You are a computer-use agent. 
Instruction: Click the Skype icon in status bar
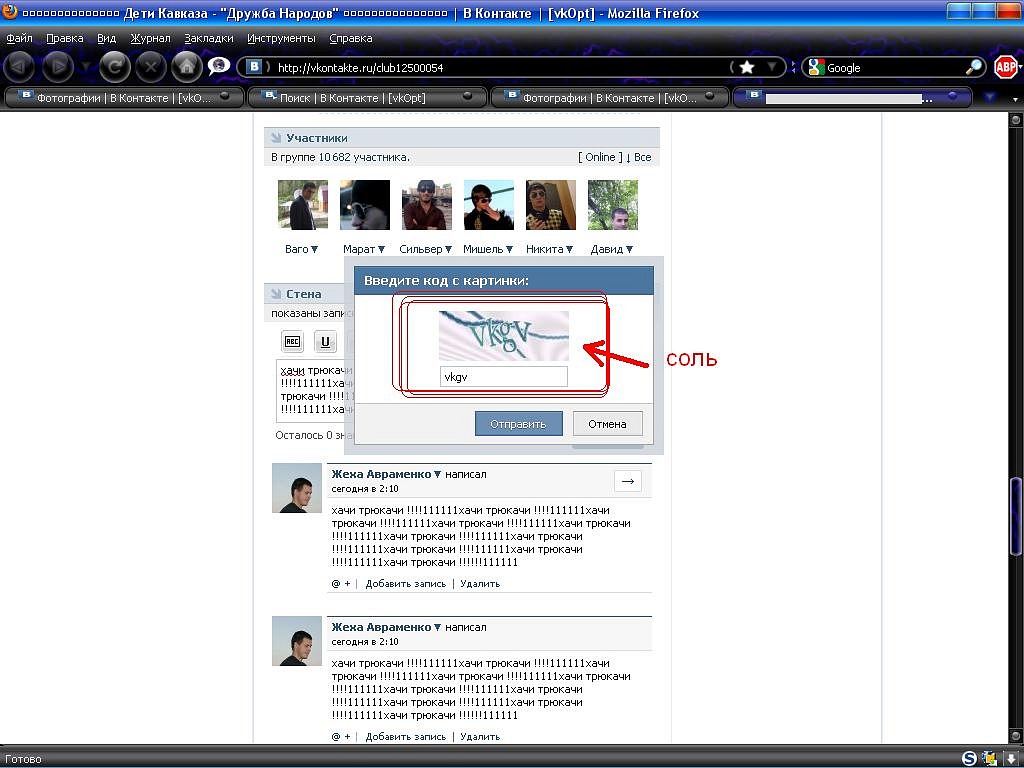[x=969, y=758]
